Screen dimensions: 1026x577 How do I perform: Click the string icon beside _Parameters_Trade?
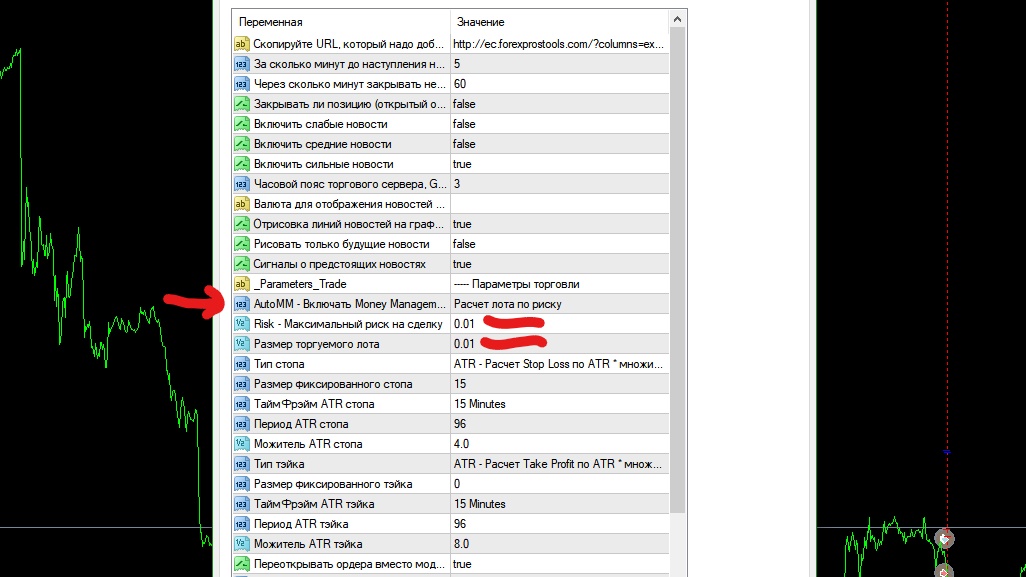pos(241,284)
